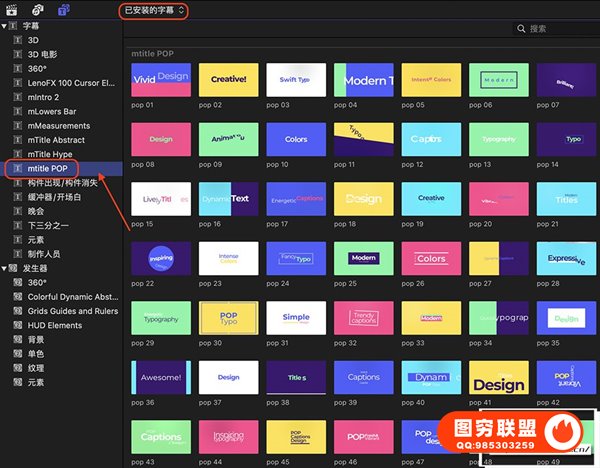
Task: Click the title icon beside mIntro 2
Action: pos(18,98)
